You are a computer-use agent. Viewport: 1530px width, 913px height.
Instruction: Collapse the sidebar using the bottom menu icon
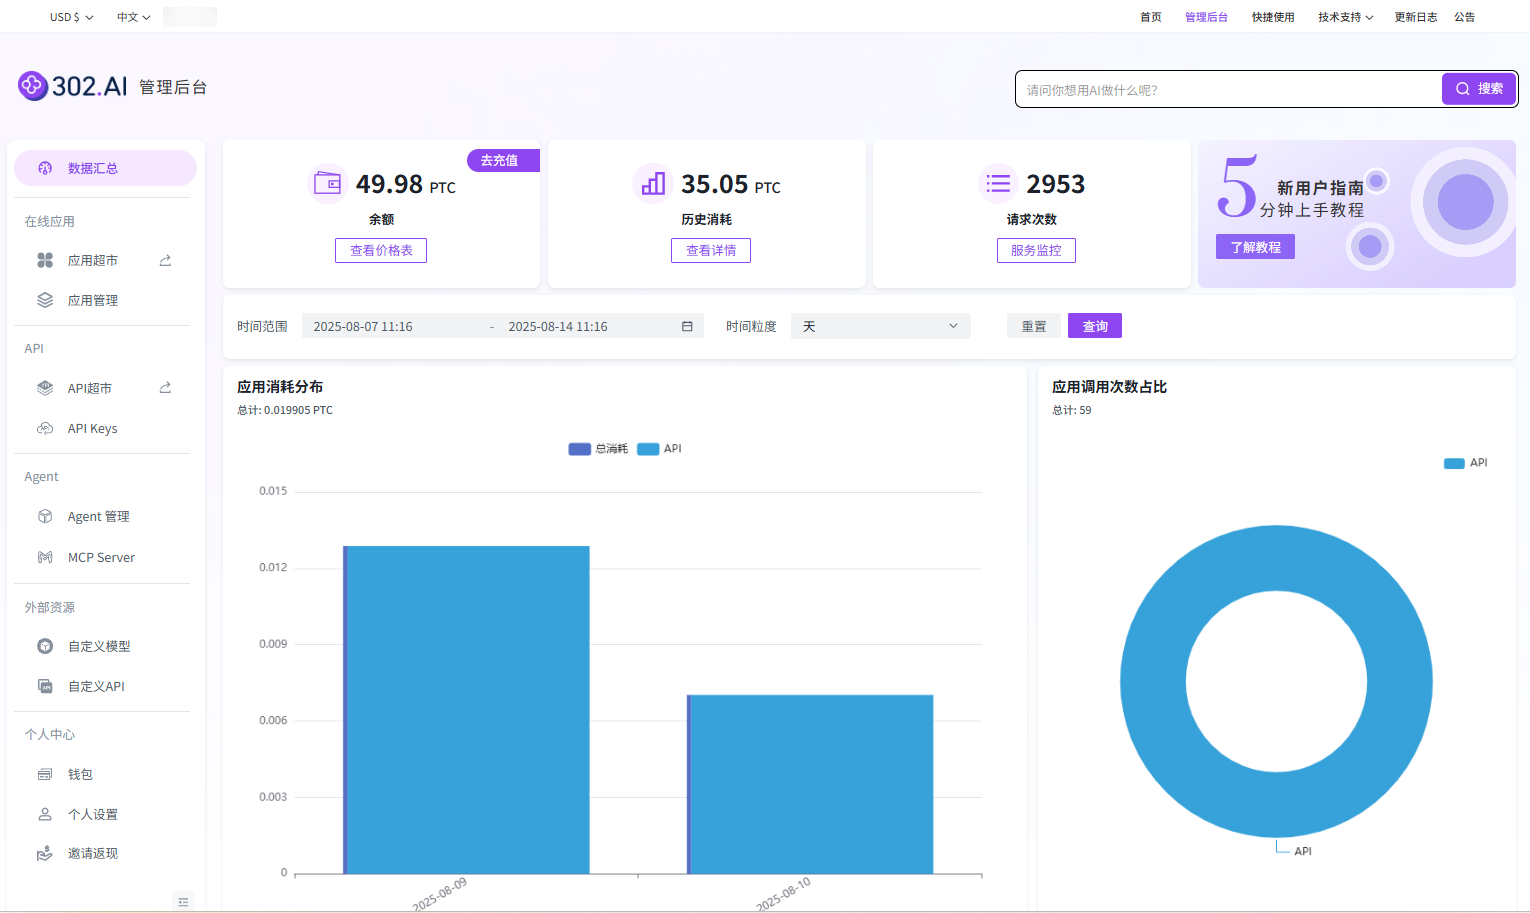(x=183, y=901)
